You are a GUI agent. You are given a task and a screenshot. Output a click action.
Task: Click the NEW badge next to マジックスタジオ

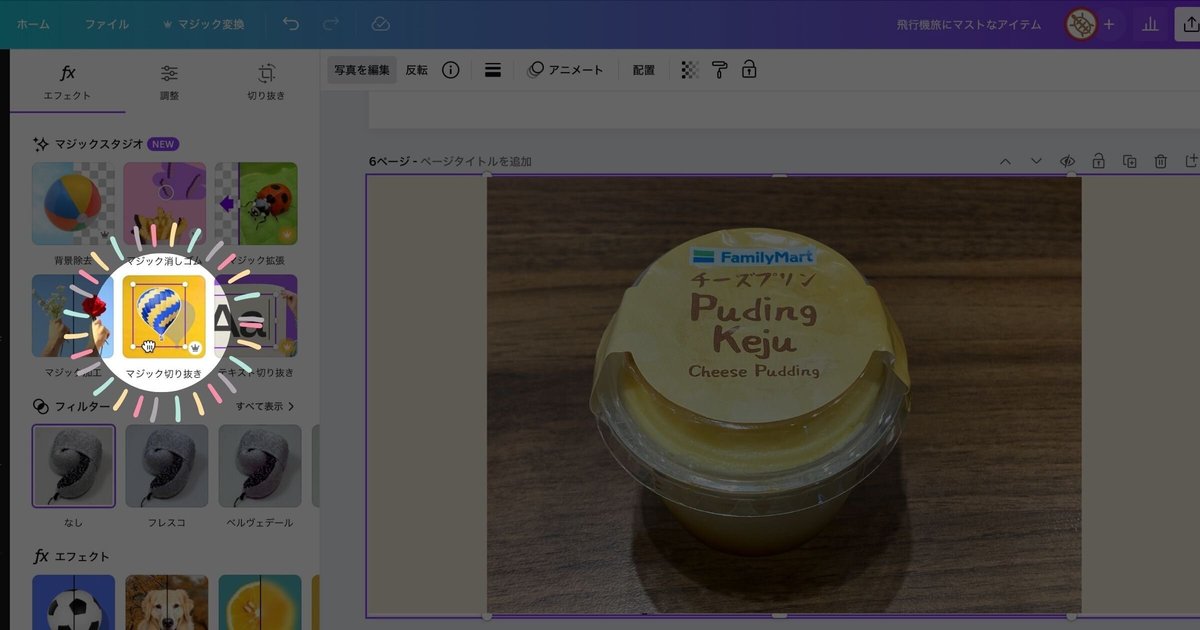pos(163,144)
